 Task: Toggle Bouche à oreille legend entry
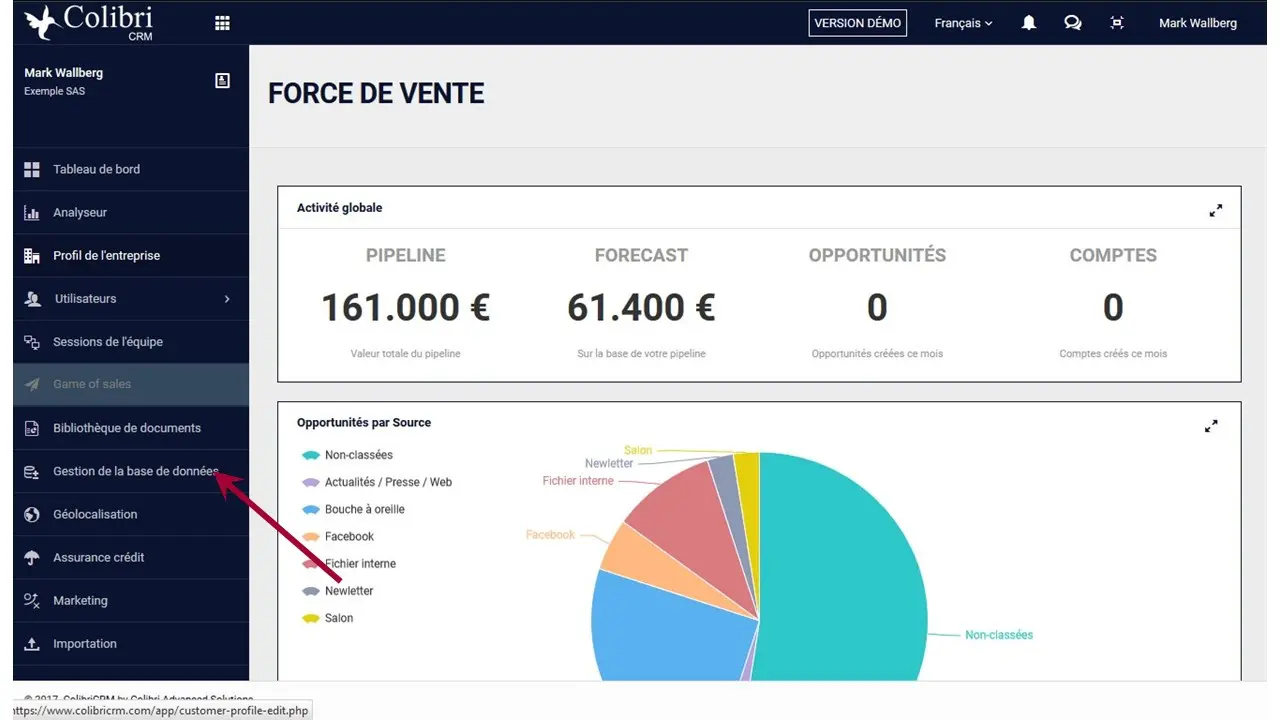[354, 509]
